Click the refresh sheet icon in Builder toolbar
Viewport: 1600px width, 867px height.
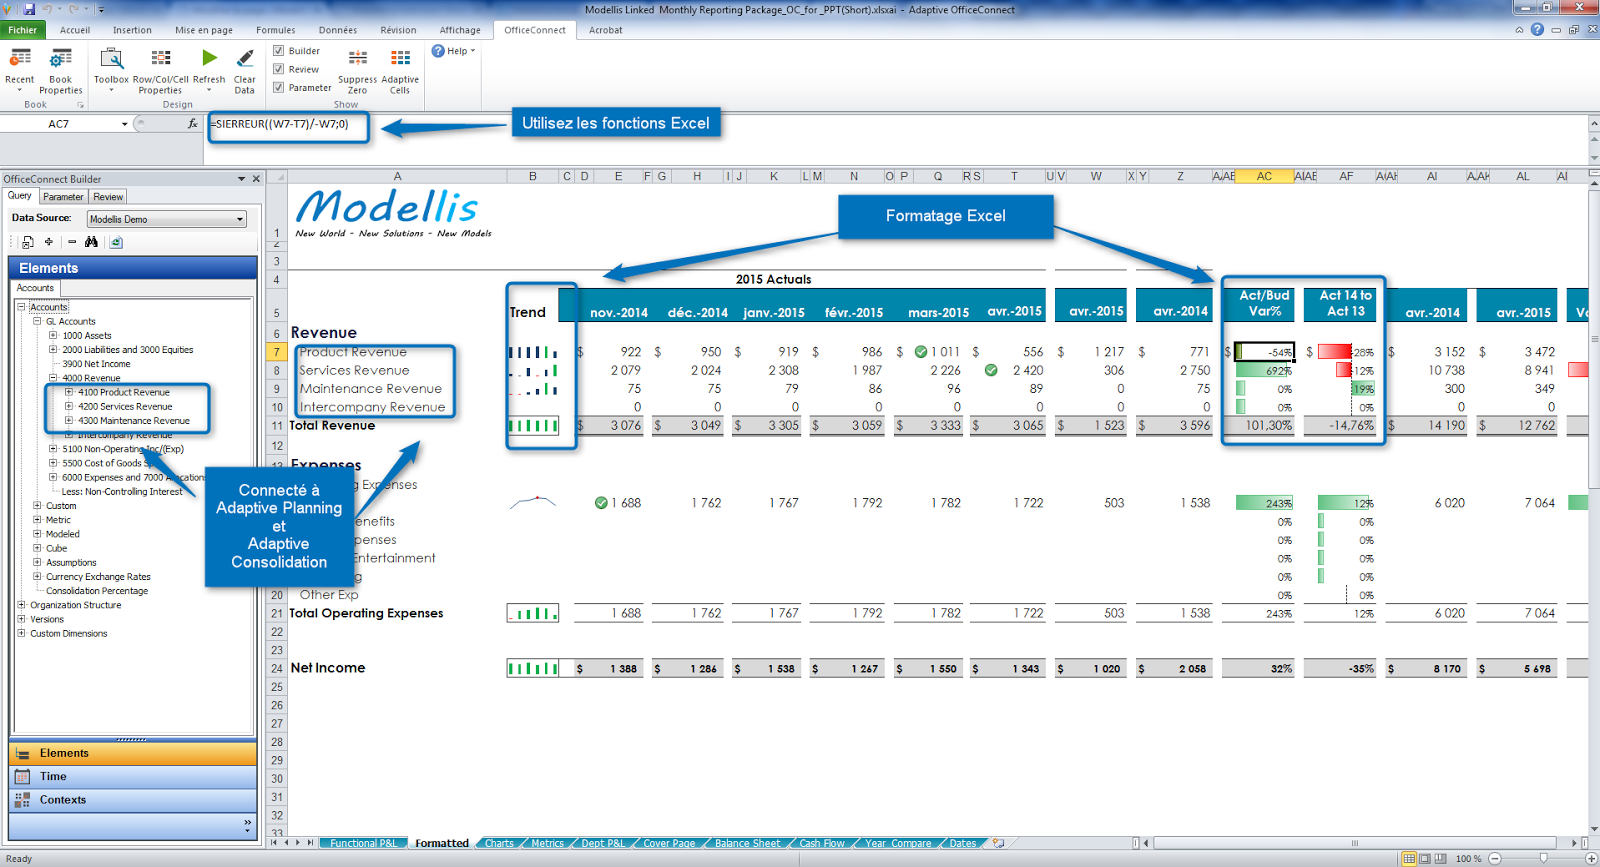tap(116, 242)
